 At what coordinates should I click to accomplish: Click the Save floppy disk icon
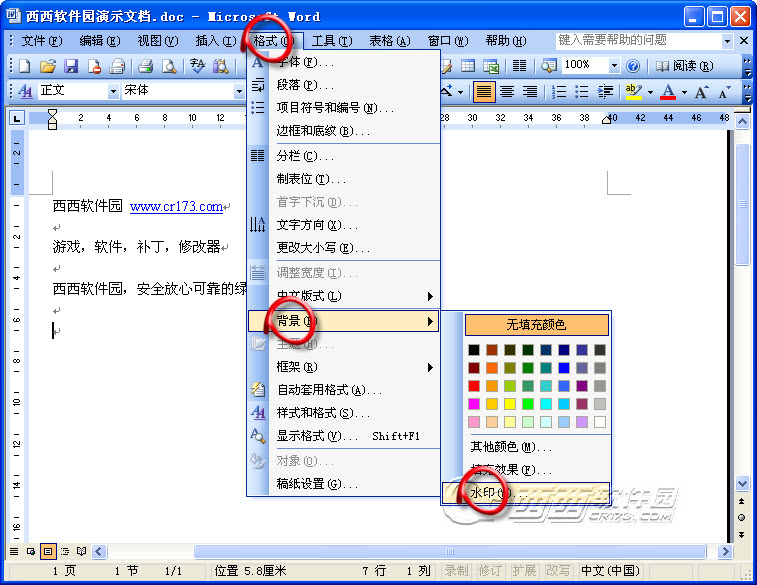pyautogui.click(x=71, y=66)
